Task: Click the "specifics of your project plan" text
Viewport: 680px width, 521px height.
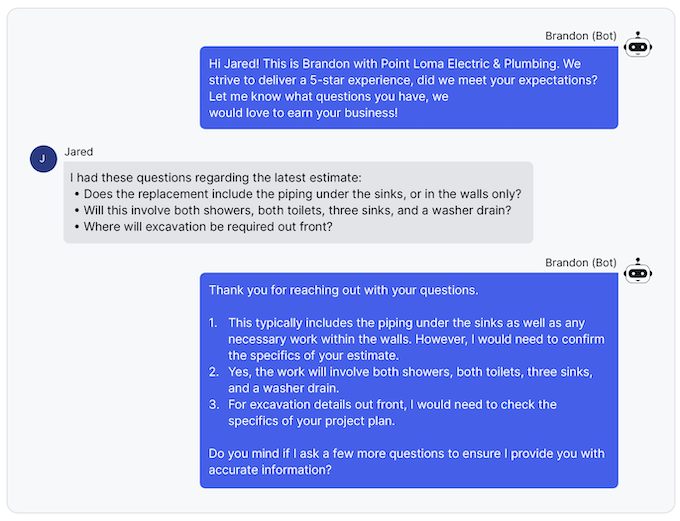Action: 308,421
